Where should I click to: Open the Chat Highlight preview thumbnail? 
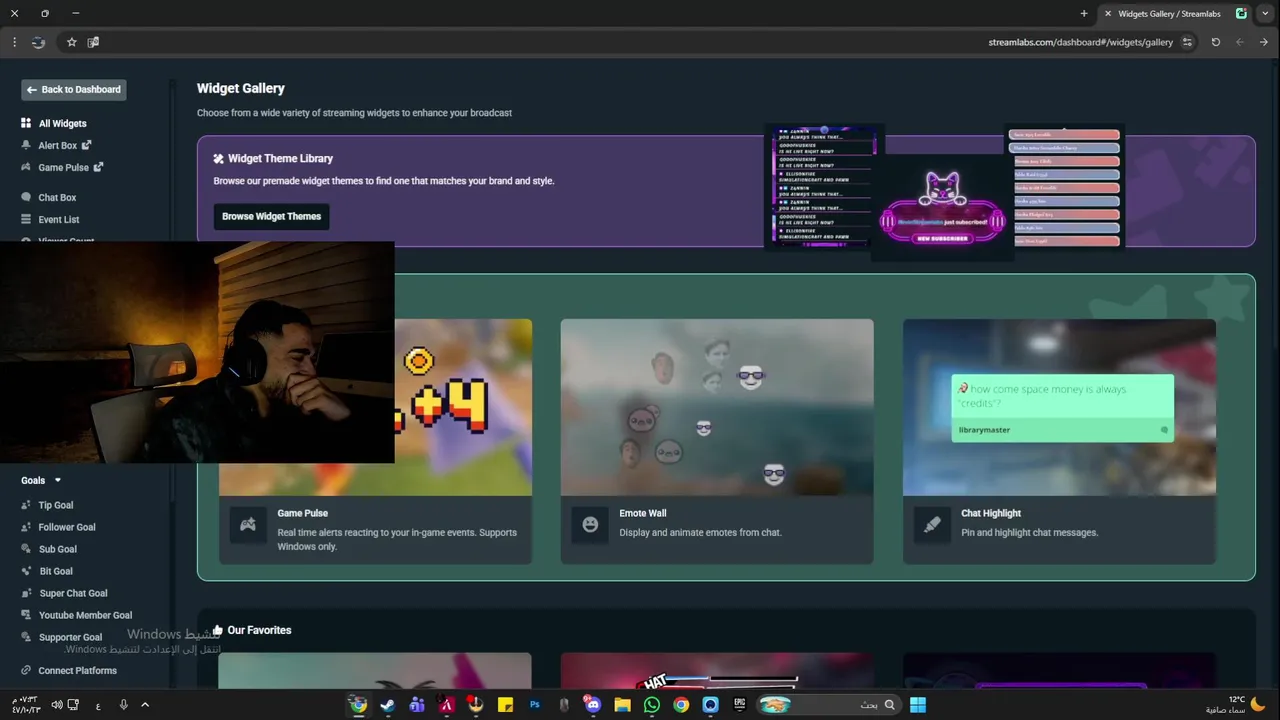pos(1059,407)
